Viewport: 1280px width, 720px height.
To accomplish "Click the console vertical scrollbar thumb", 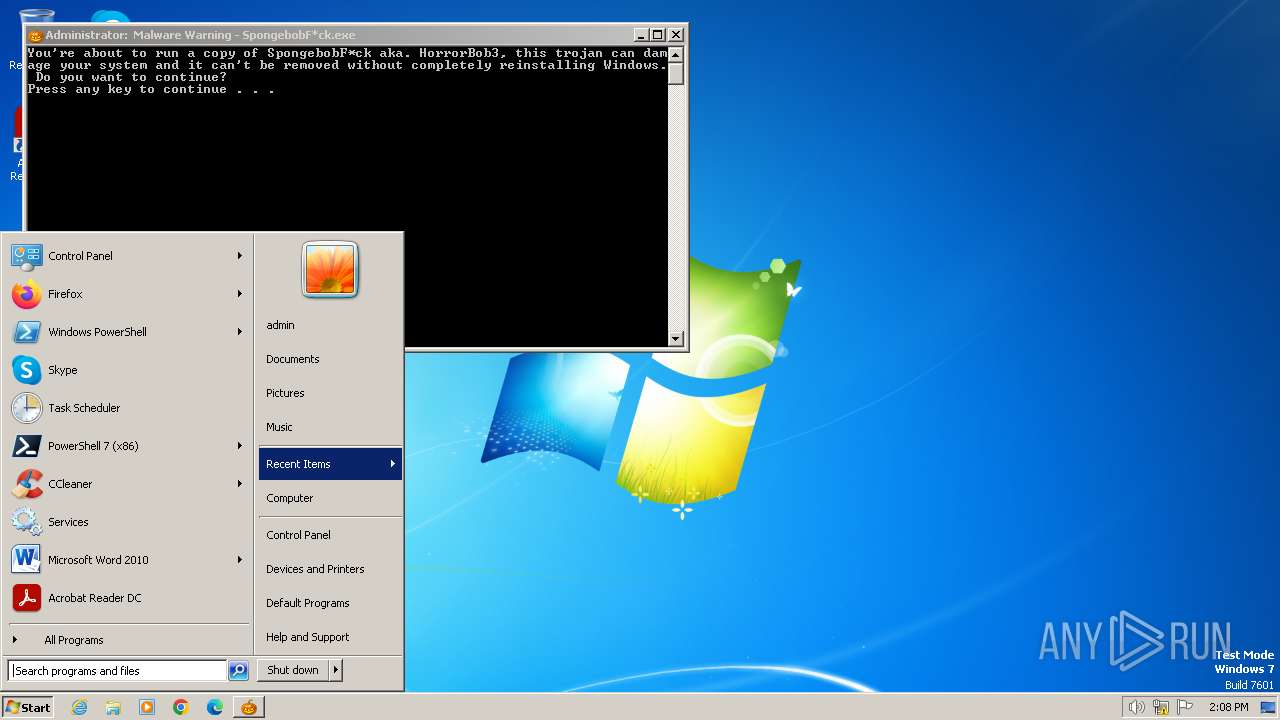I will pos(676,73).
